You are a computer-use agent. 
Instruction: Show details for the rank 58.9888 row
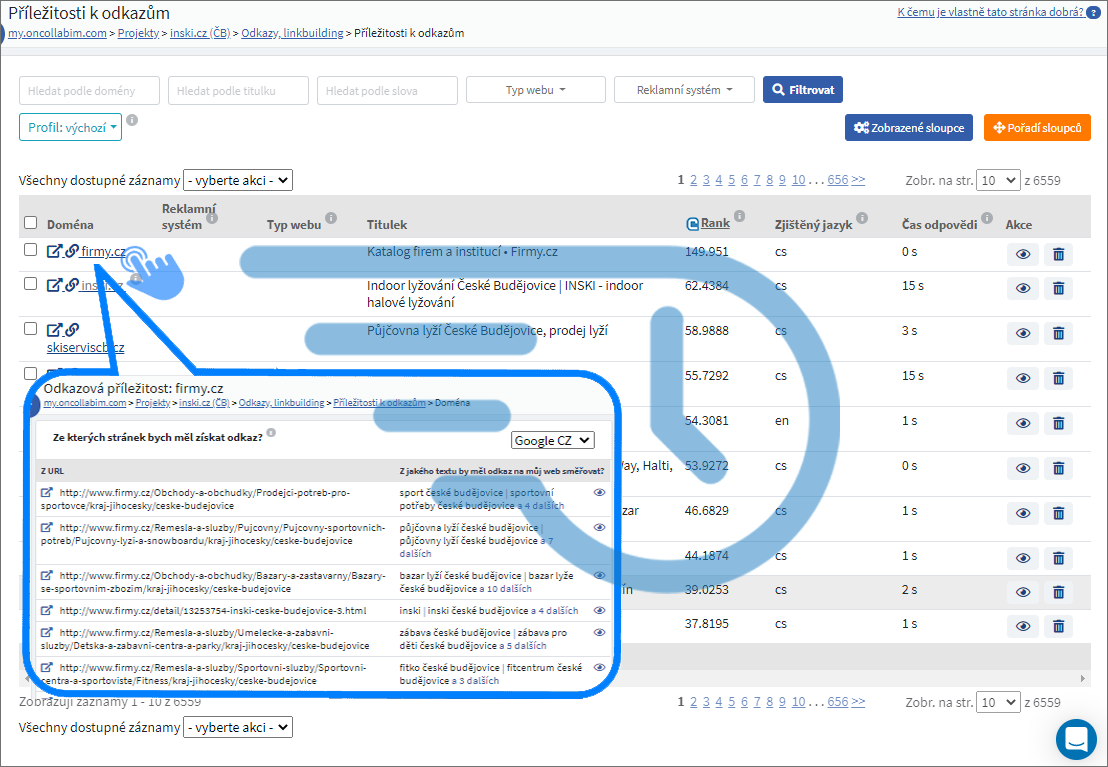[1022, 333]
